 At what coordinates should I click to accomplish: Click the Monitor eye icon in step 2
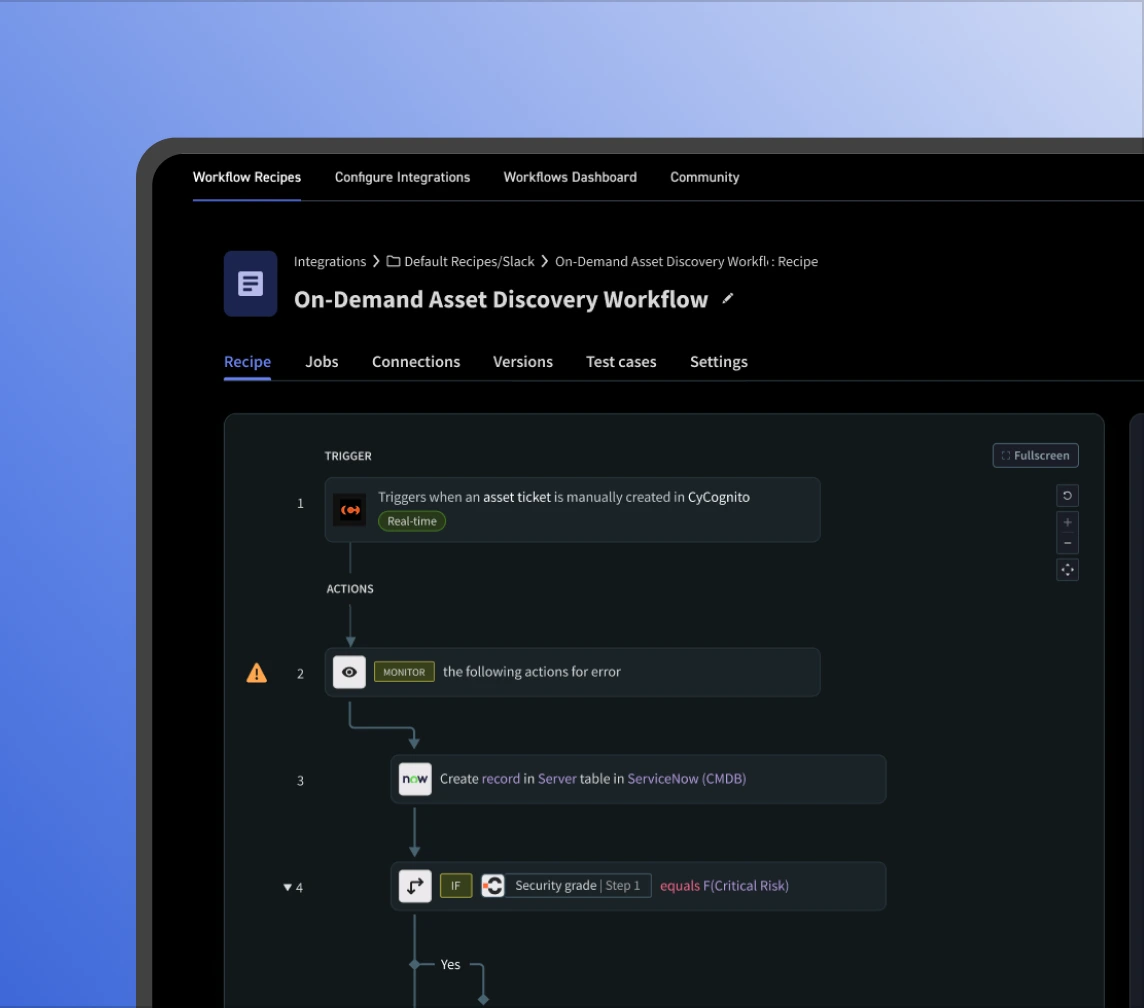click(x=349, y=672)
